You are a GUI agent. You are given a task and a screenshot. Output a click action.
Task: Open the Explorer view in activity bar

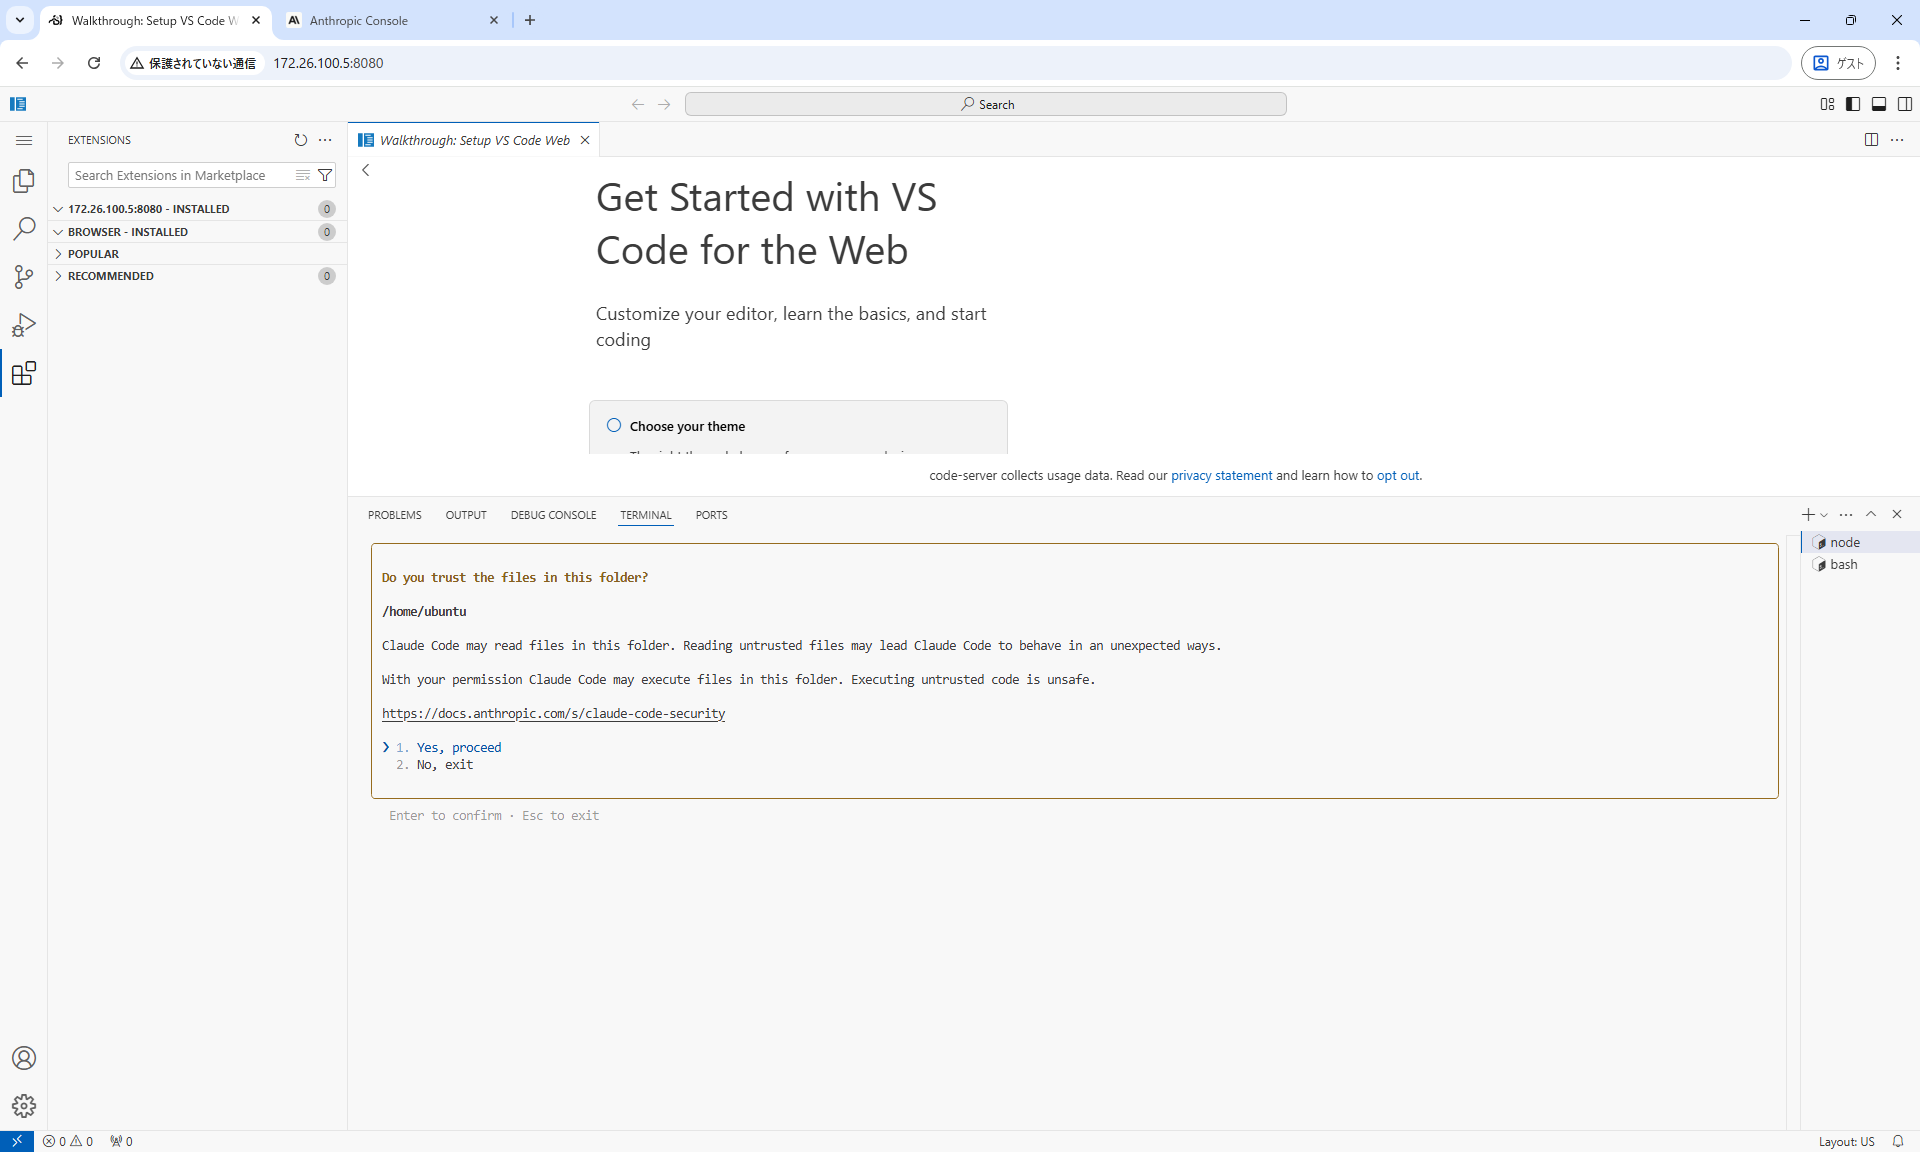tap(24, 181)
